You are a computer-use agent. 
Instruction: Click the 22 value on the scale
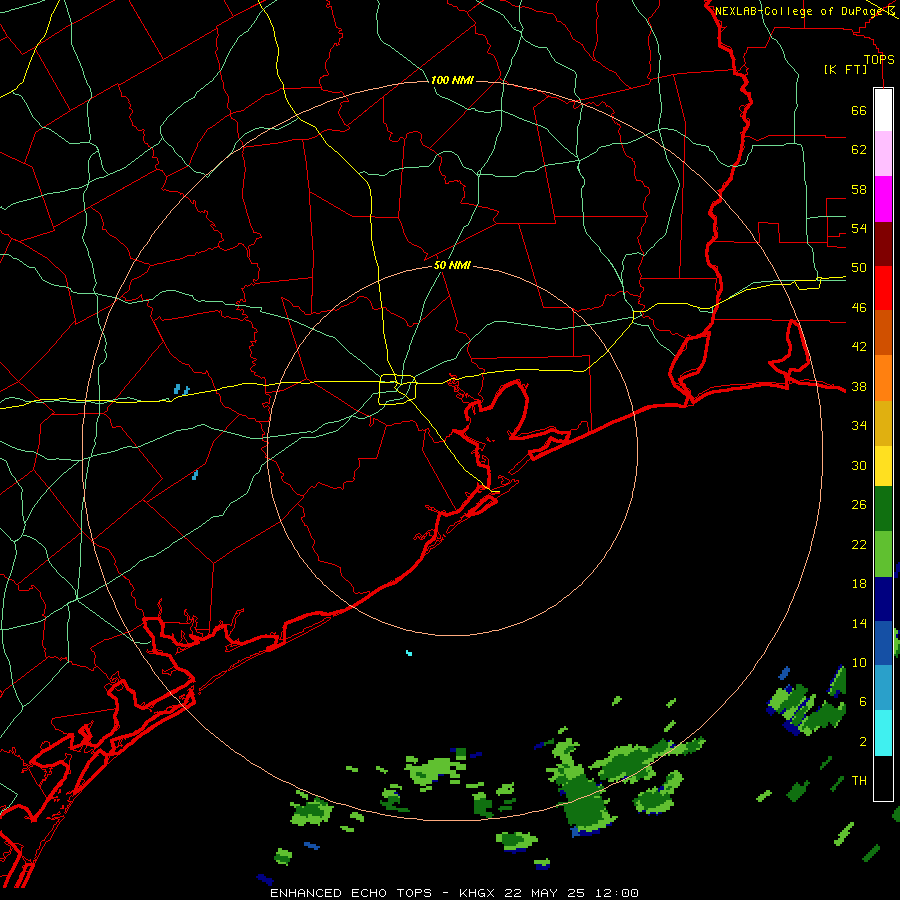[859, 544]
